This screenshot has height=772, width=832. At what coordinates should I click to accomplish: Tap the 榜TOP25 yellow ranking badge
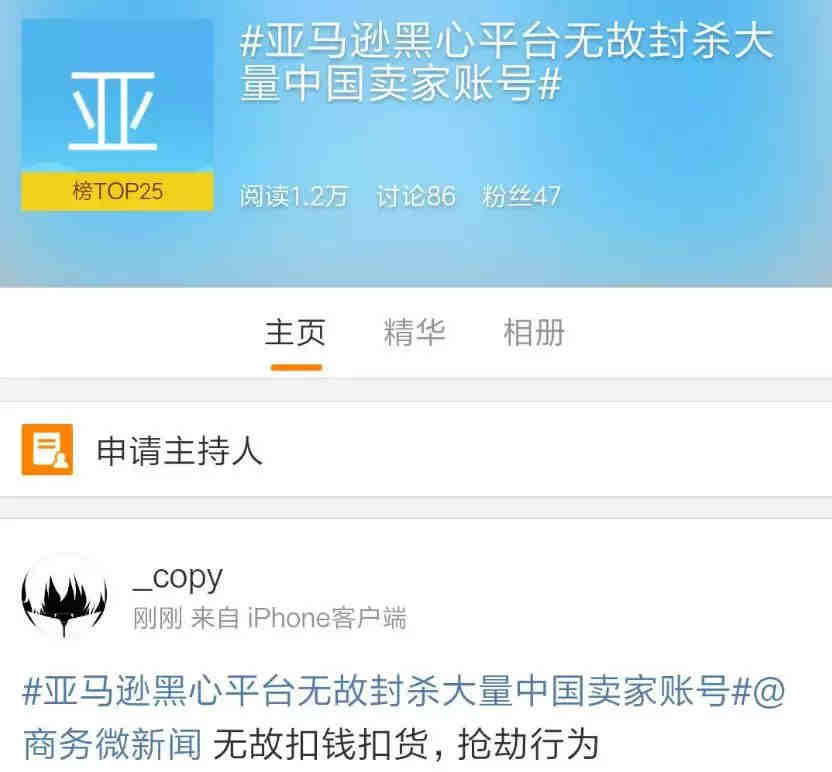(117, 191)
